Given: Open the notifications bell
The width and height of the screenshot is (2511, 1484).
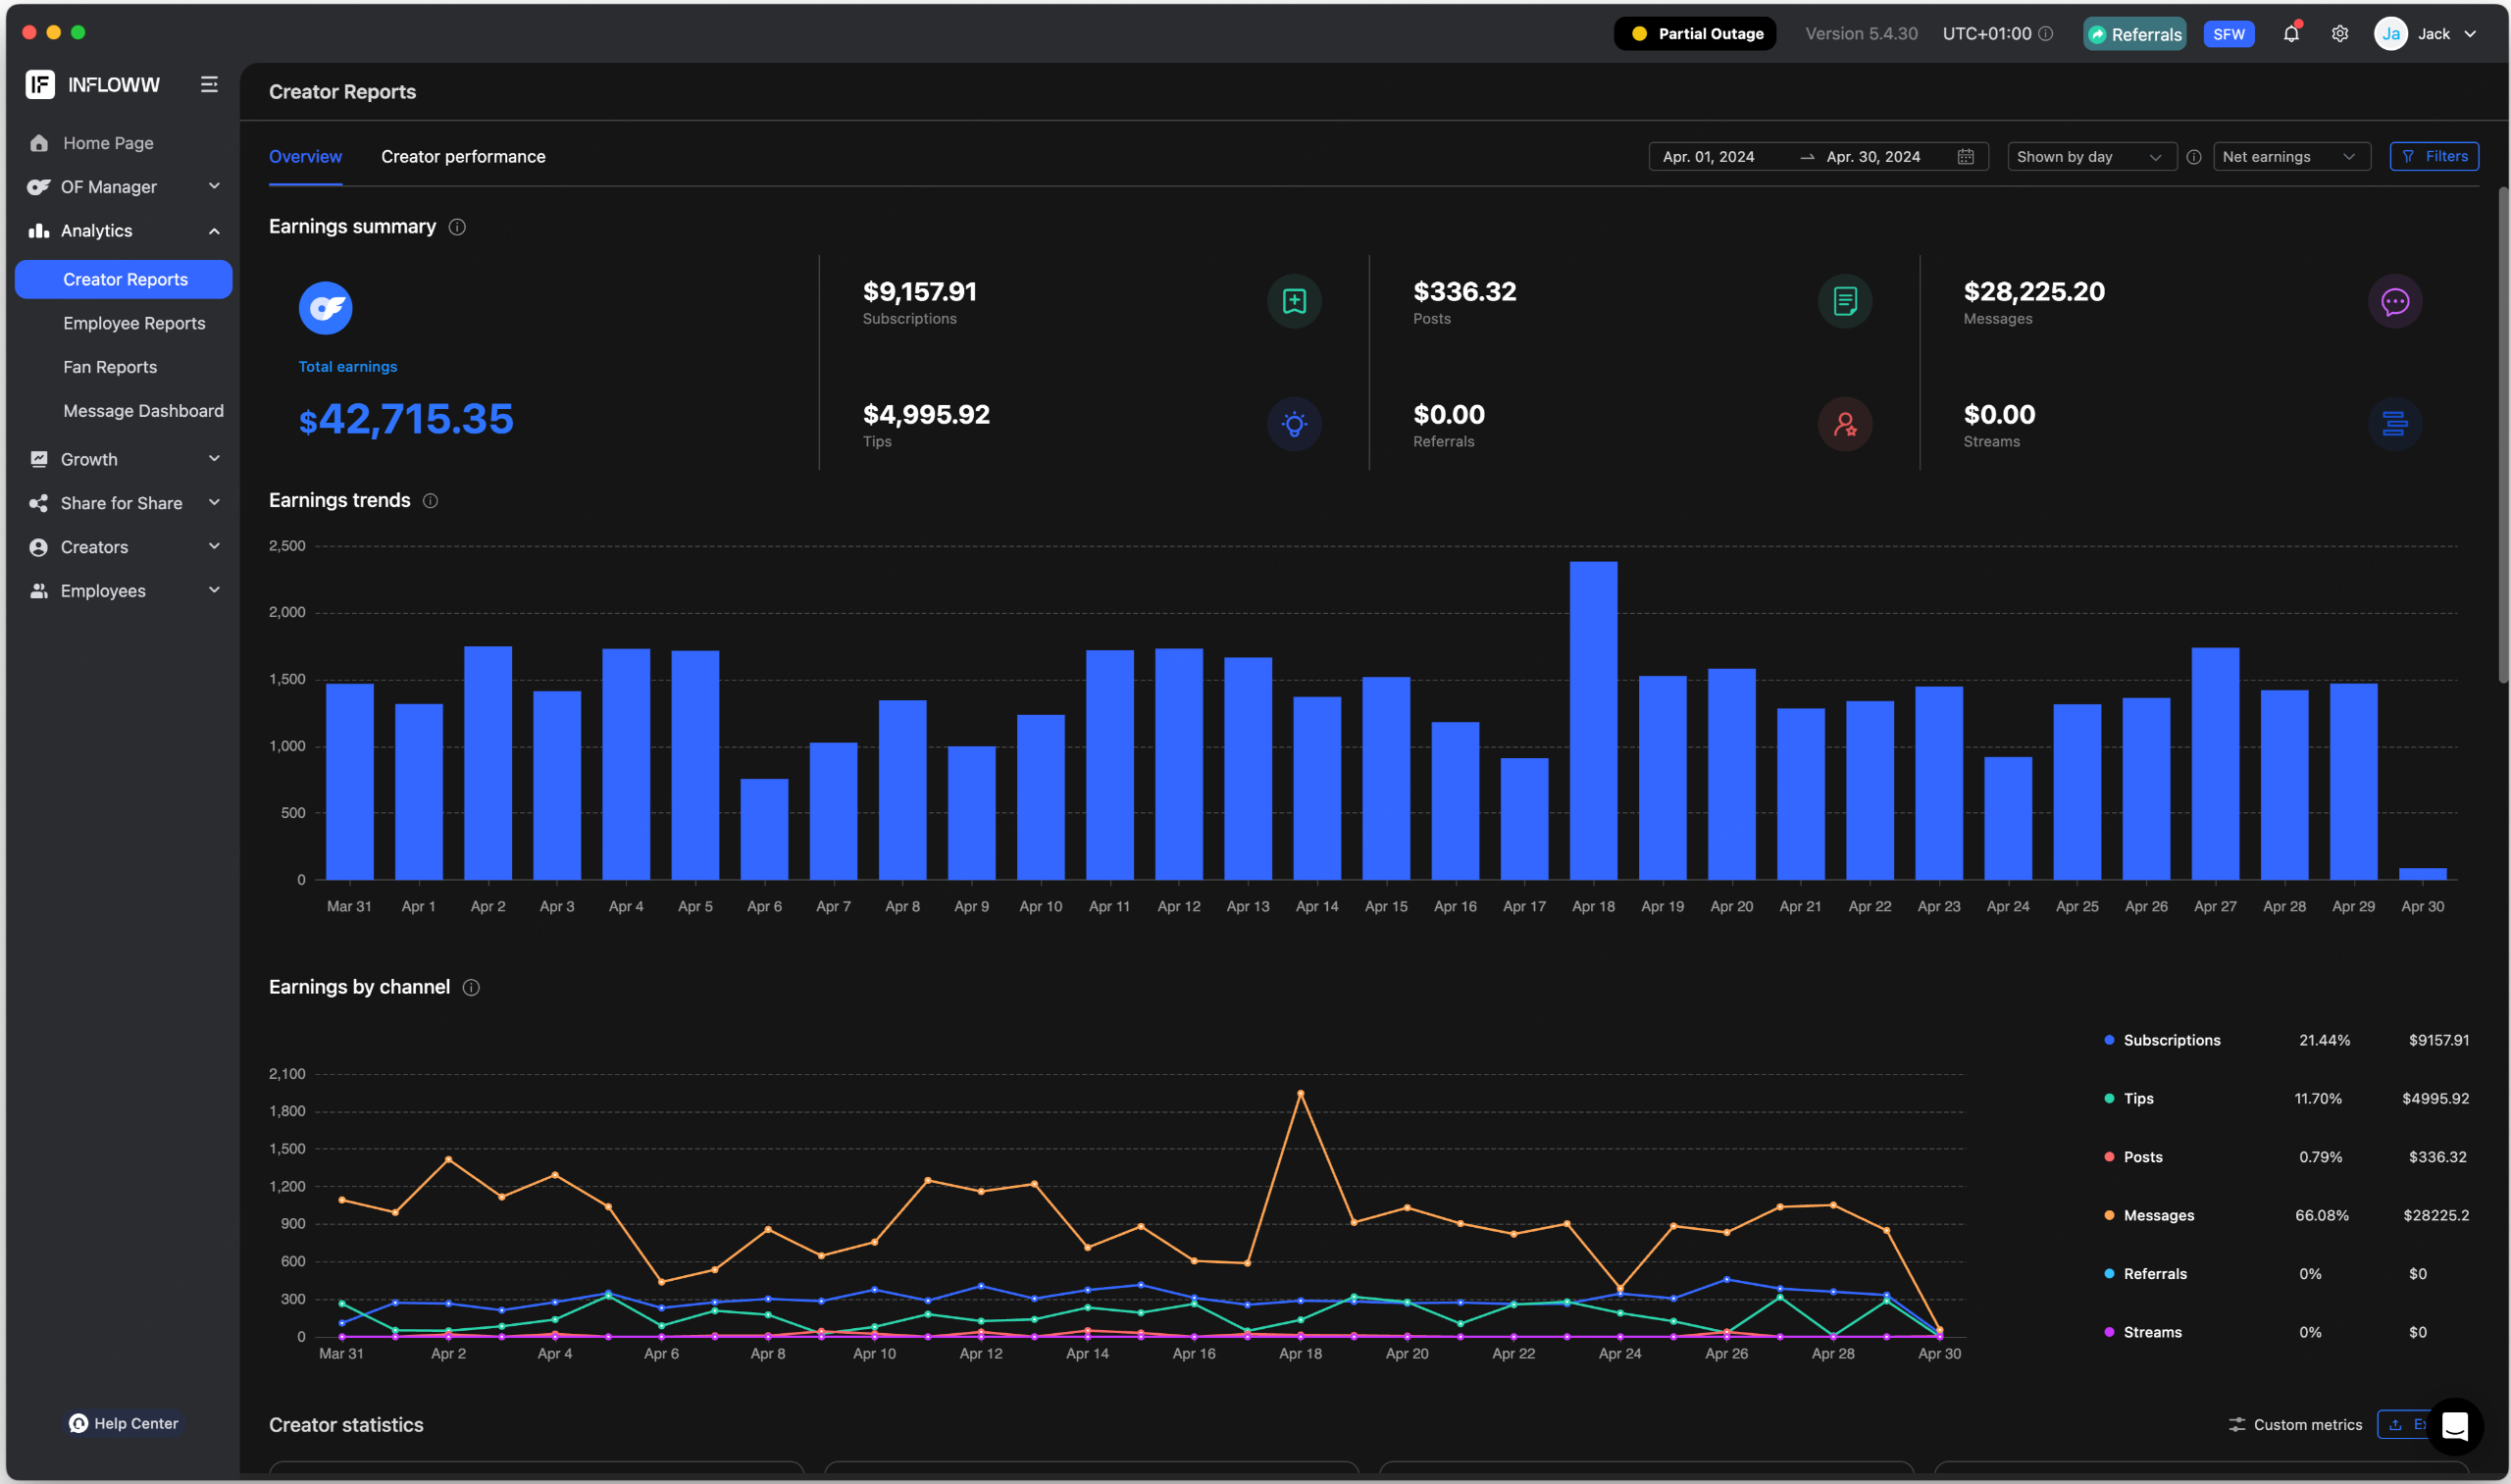Looking at the screenshot, I should pyautogui.click(x=2291, y=34).
